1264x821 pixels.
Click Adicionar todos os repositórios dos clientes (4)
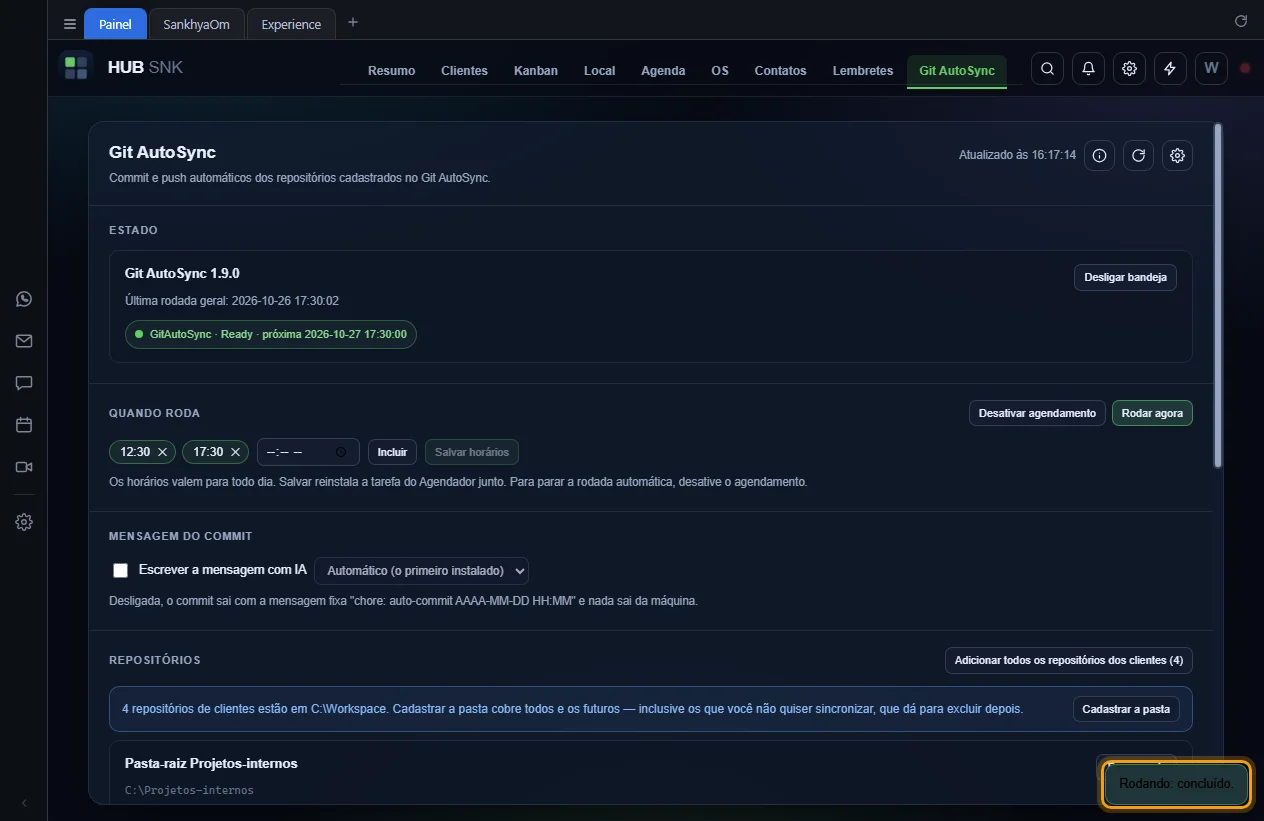[x=1068, y=661]
